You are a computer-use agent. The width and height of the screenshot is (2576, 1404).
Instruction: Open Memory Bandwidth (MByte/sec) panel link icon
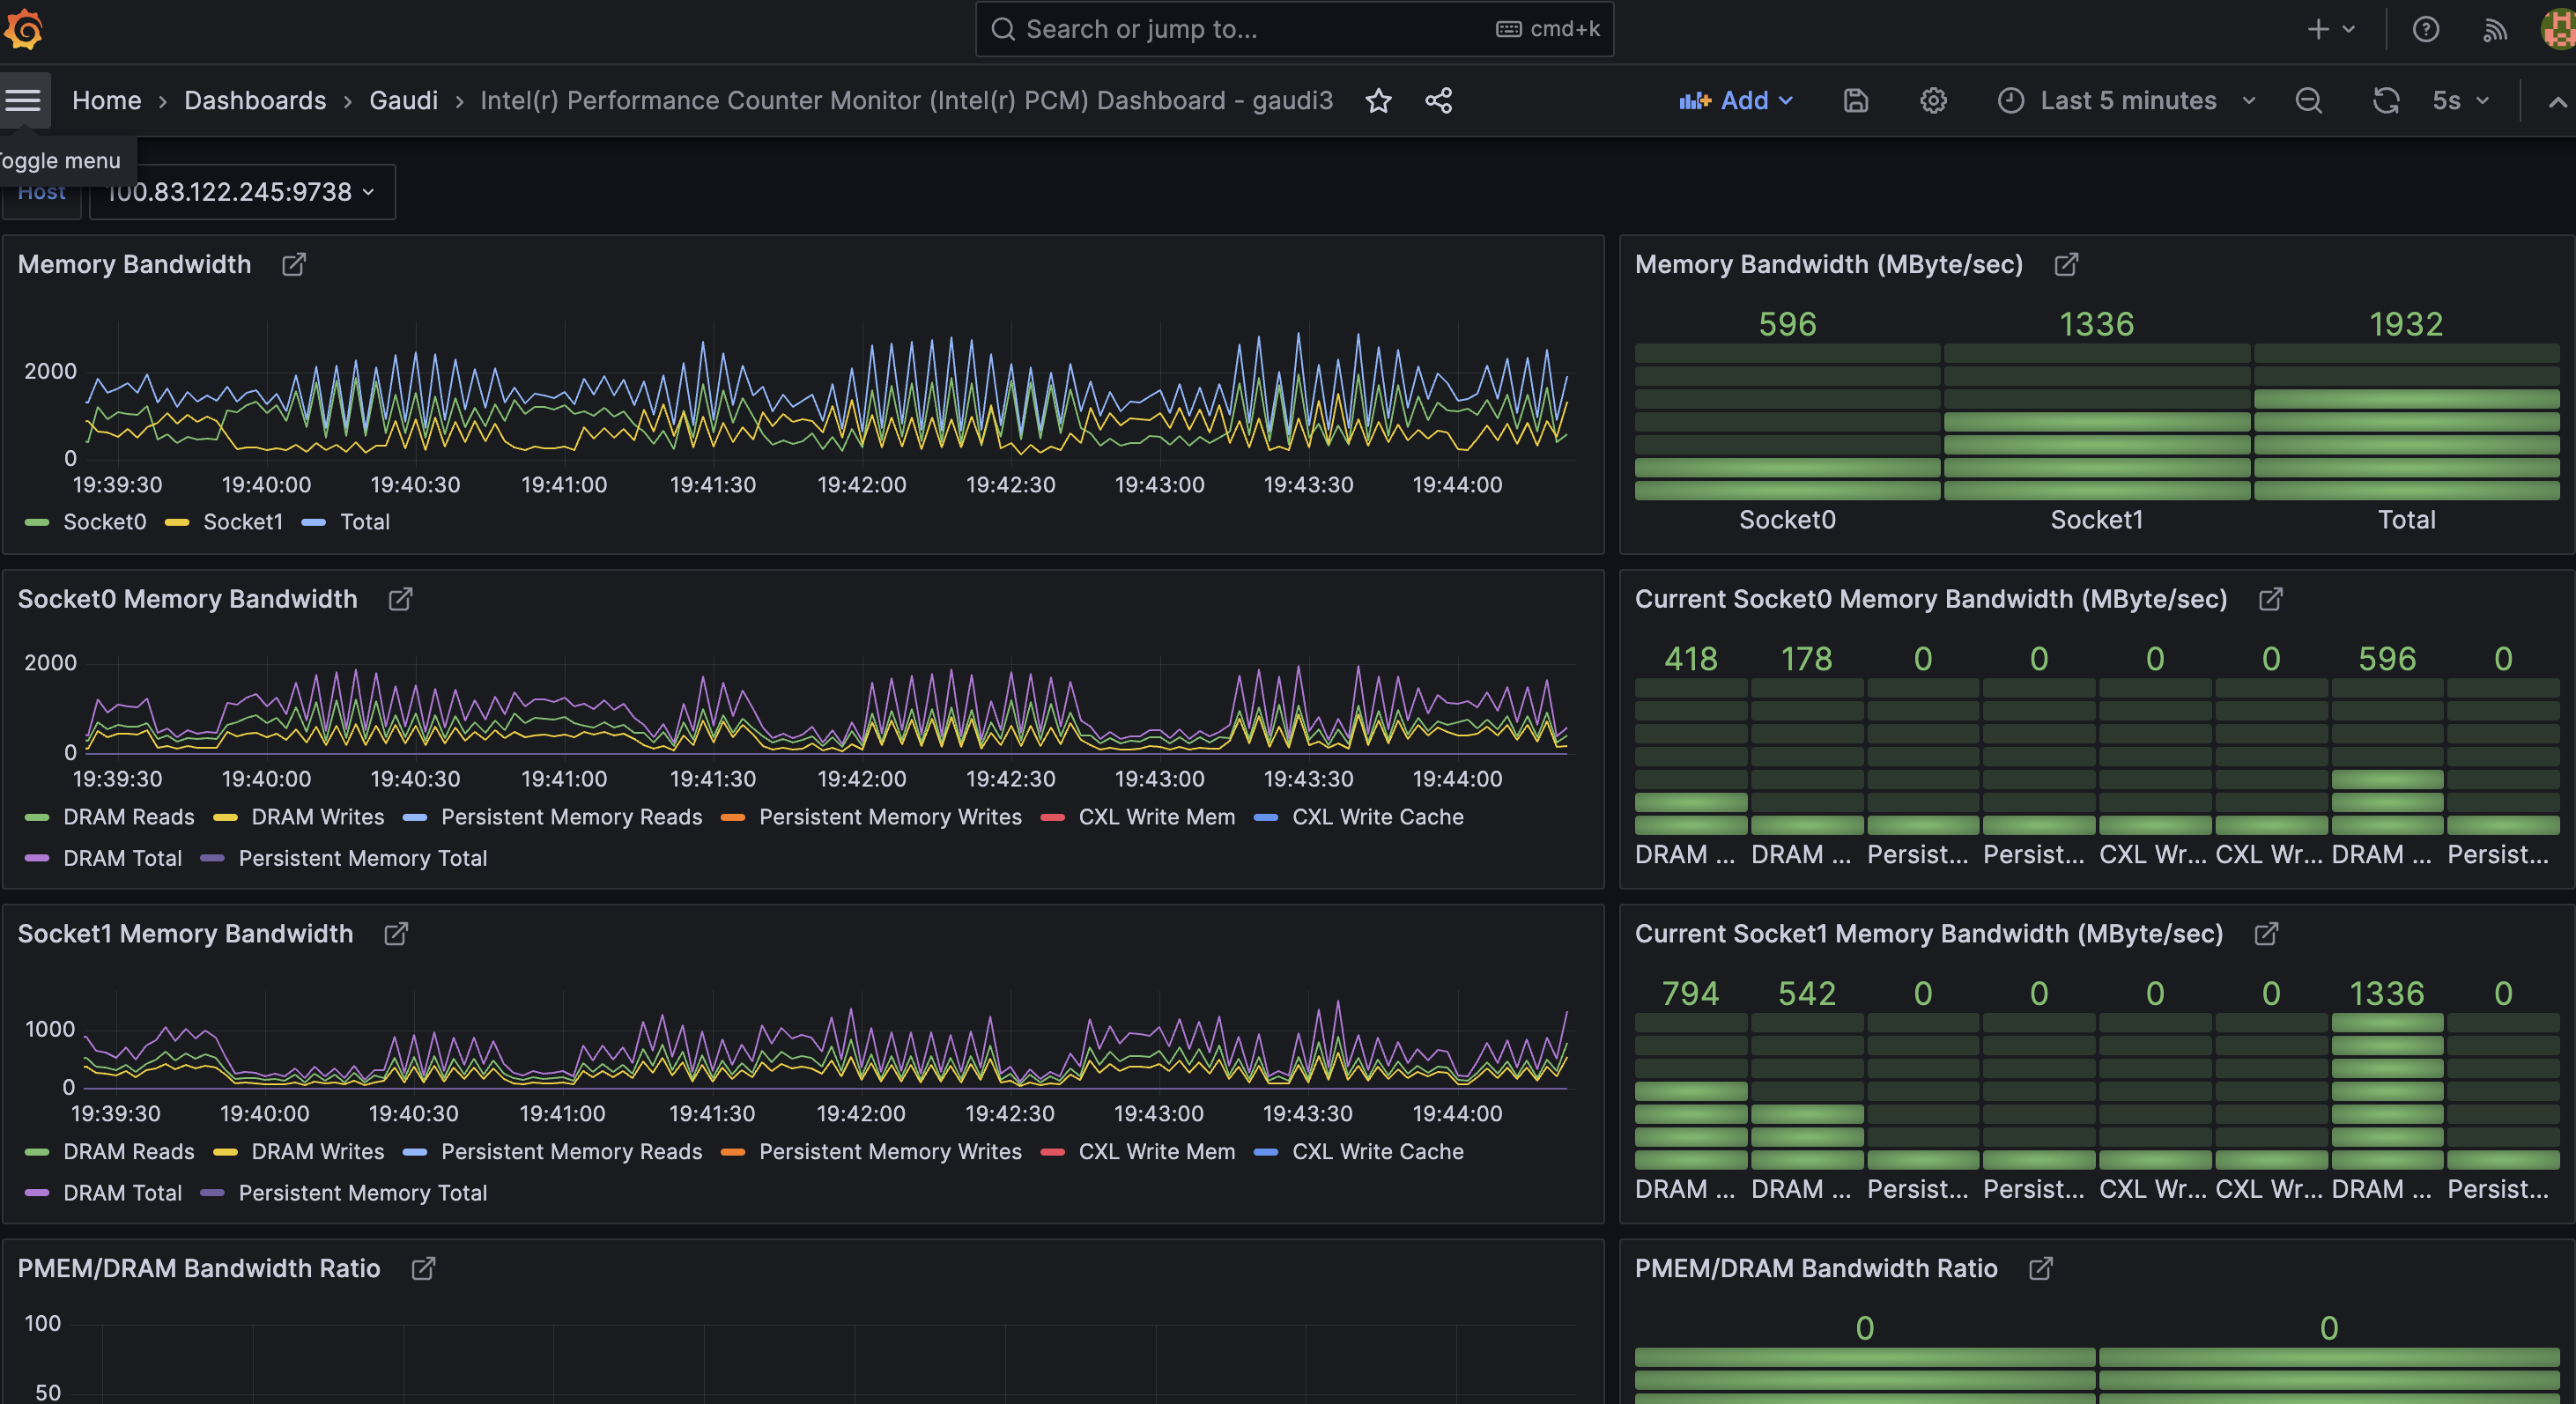2067,264
